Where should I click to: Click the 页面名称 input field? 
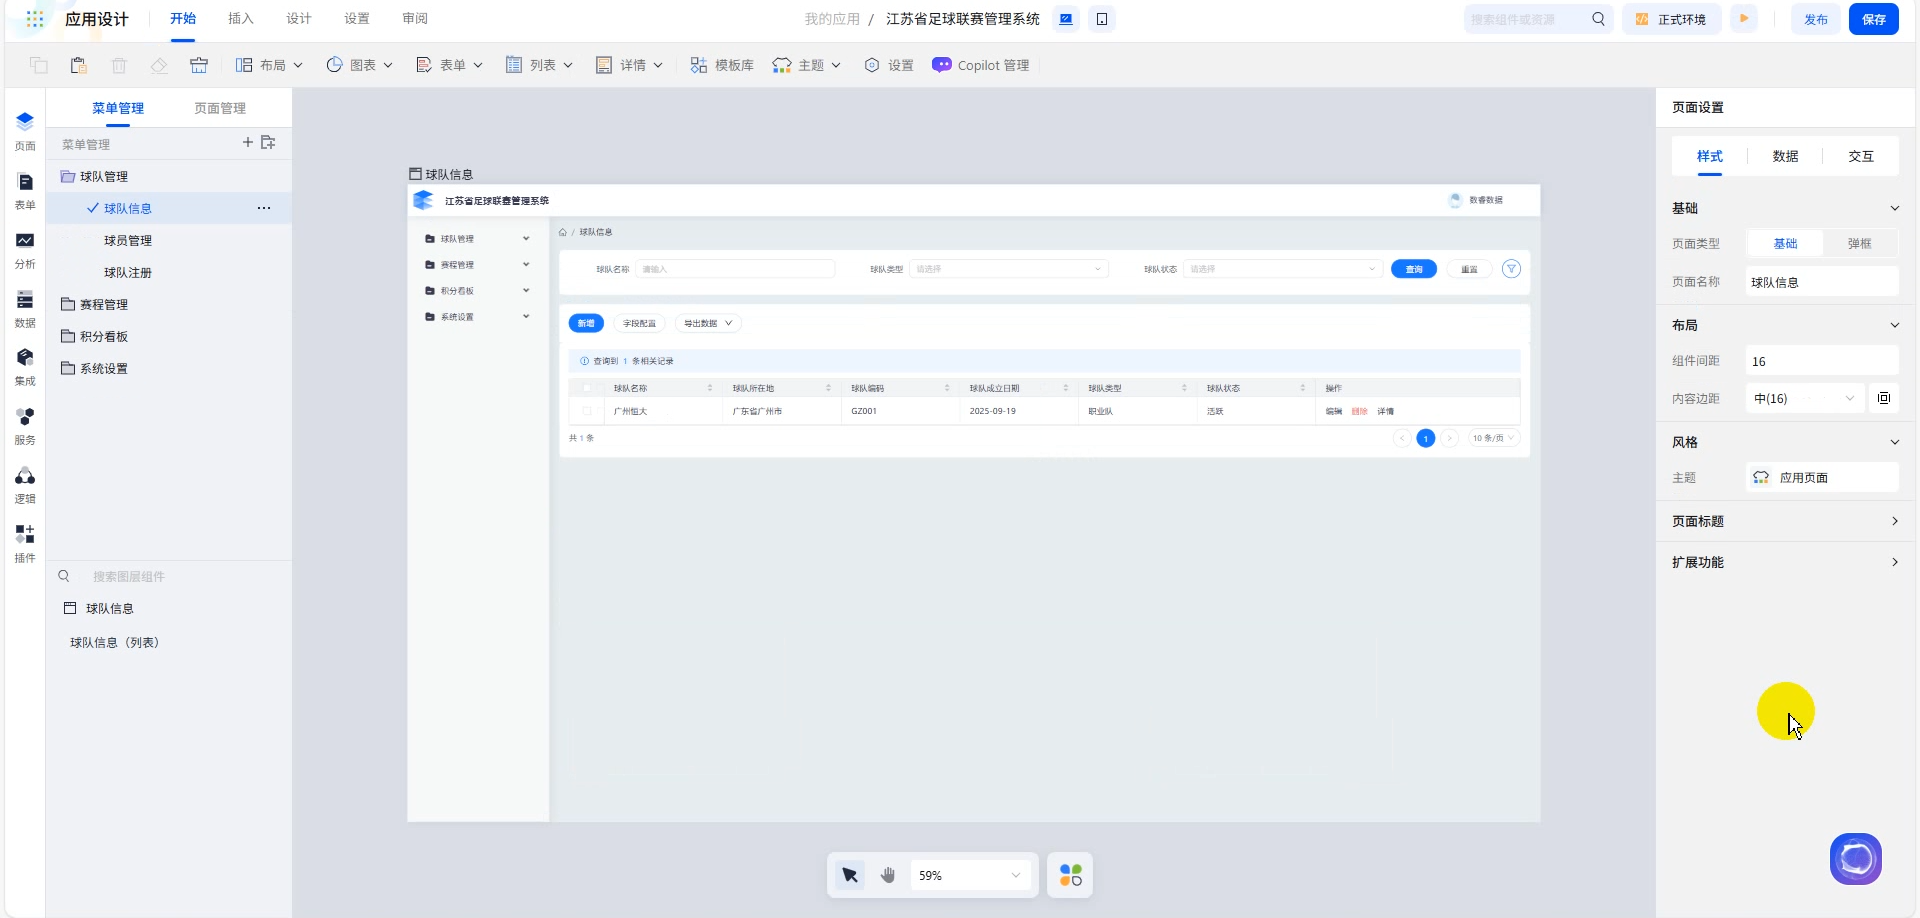click(x=1821, y=282)
